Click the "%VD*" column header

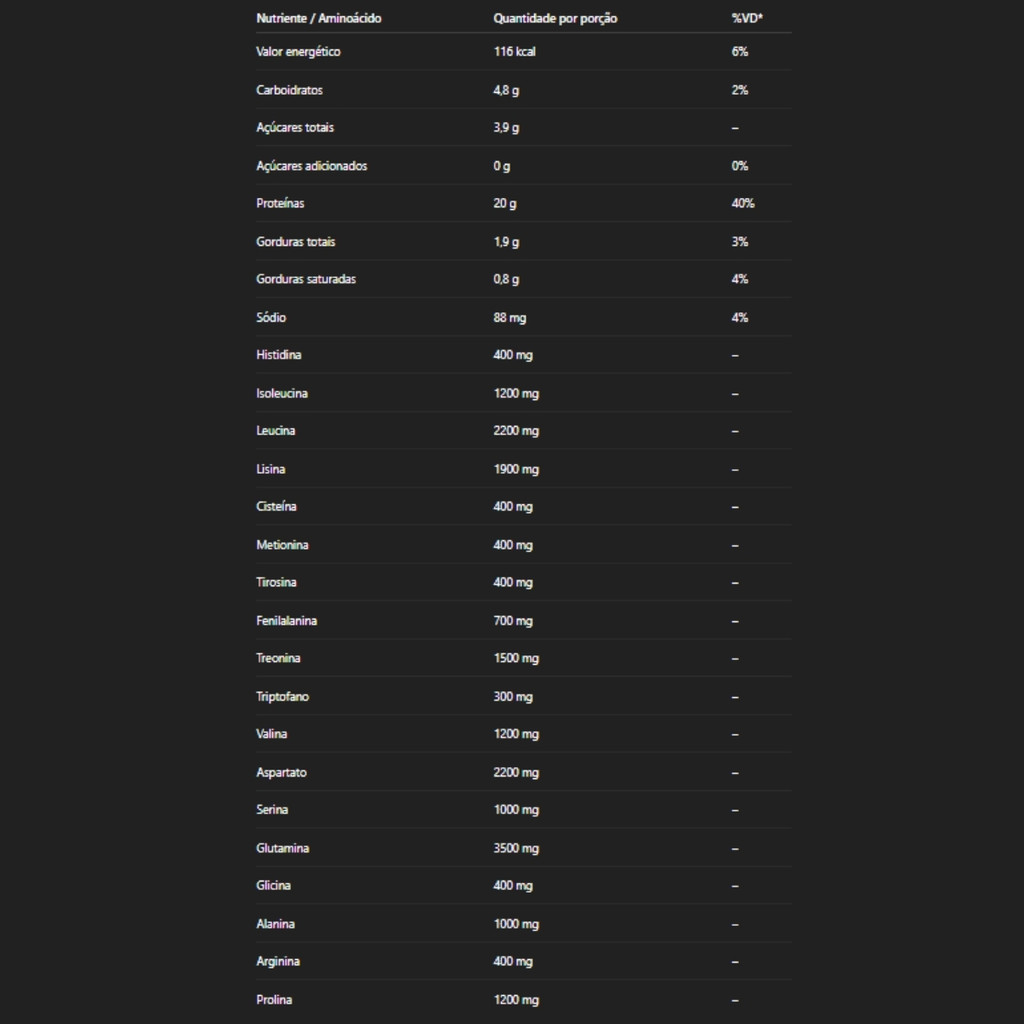point(747,18)
